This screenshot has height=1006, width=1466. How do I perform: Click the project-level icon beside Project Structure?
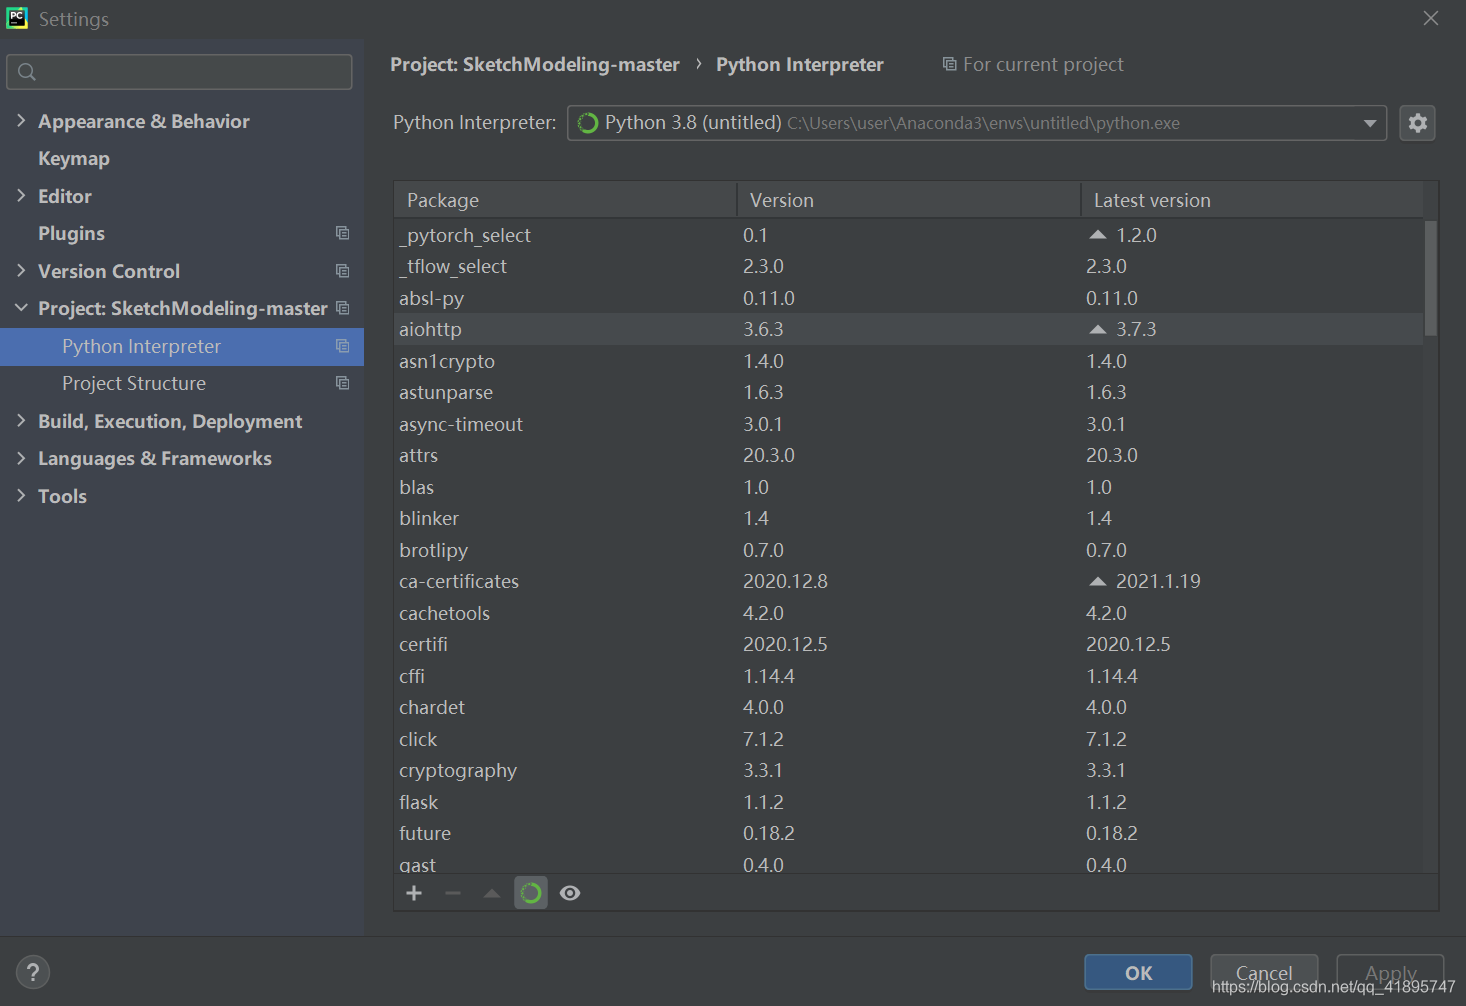tap(342, 383)
